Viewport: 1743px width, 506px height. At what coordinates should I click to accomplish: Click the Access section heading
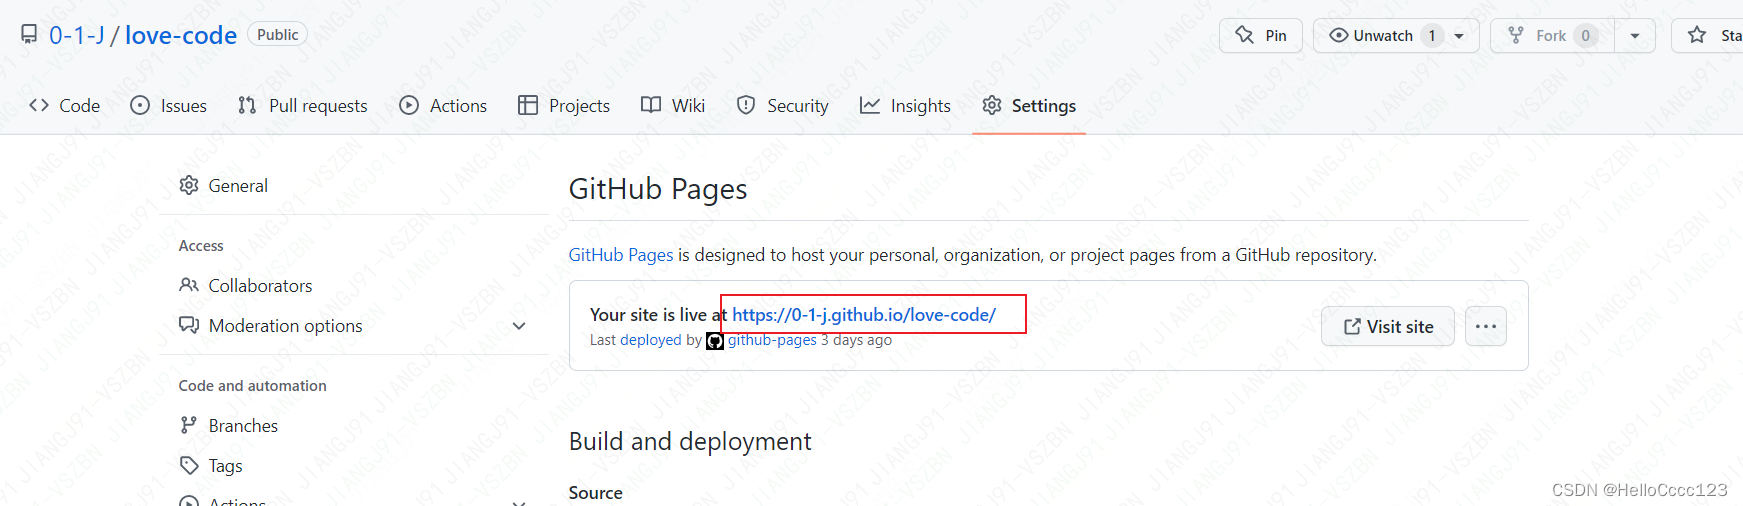pos(201,245)
